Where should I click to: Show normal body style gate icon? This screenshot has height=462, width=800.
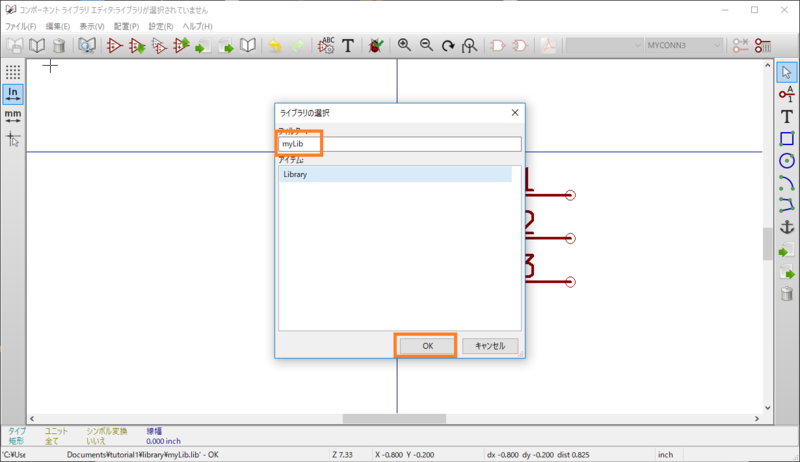point(497,46)
